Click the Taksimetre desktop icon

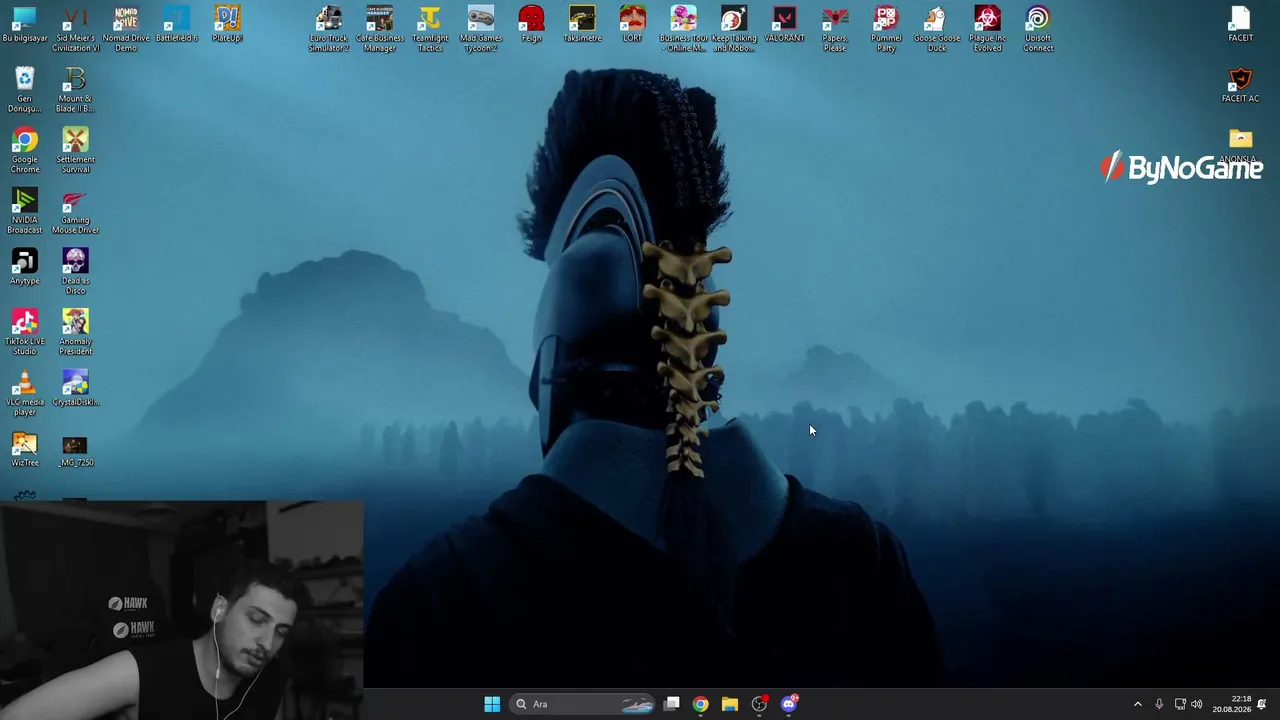(x=582, y=25)
